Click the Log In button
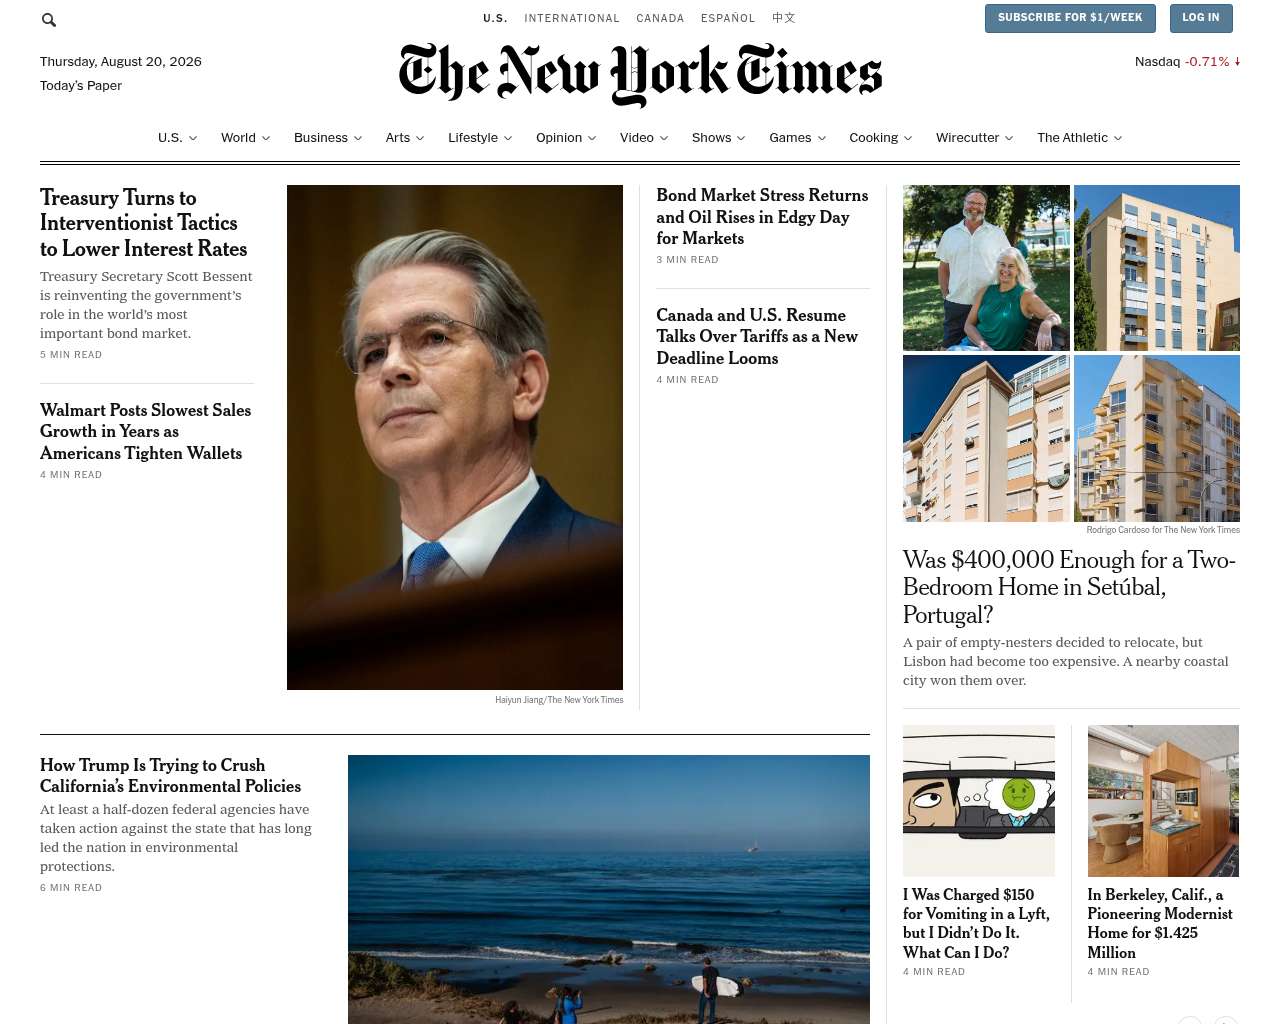 (1201, 18)
